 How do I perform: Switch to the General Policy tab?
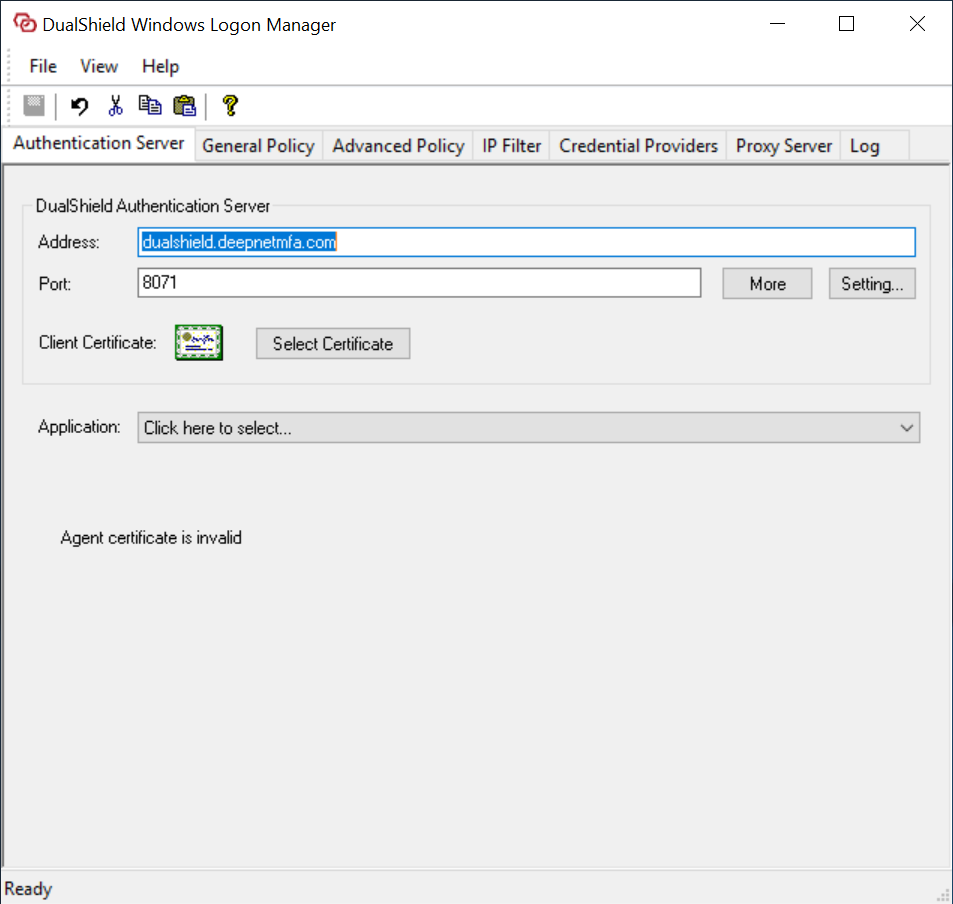coord(258,146)
